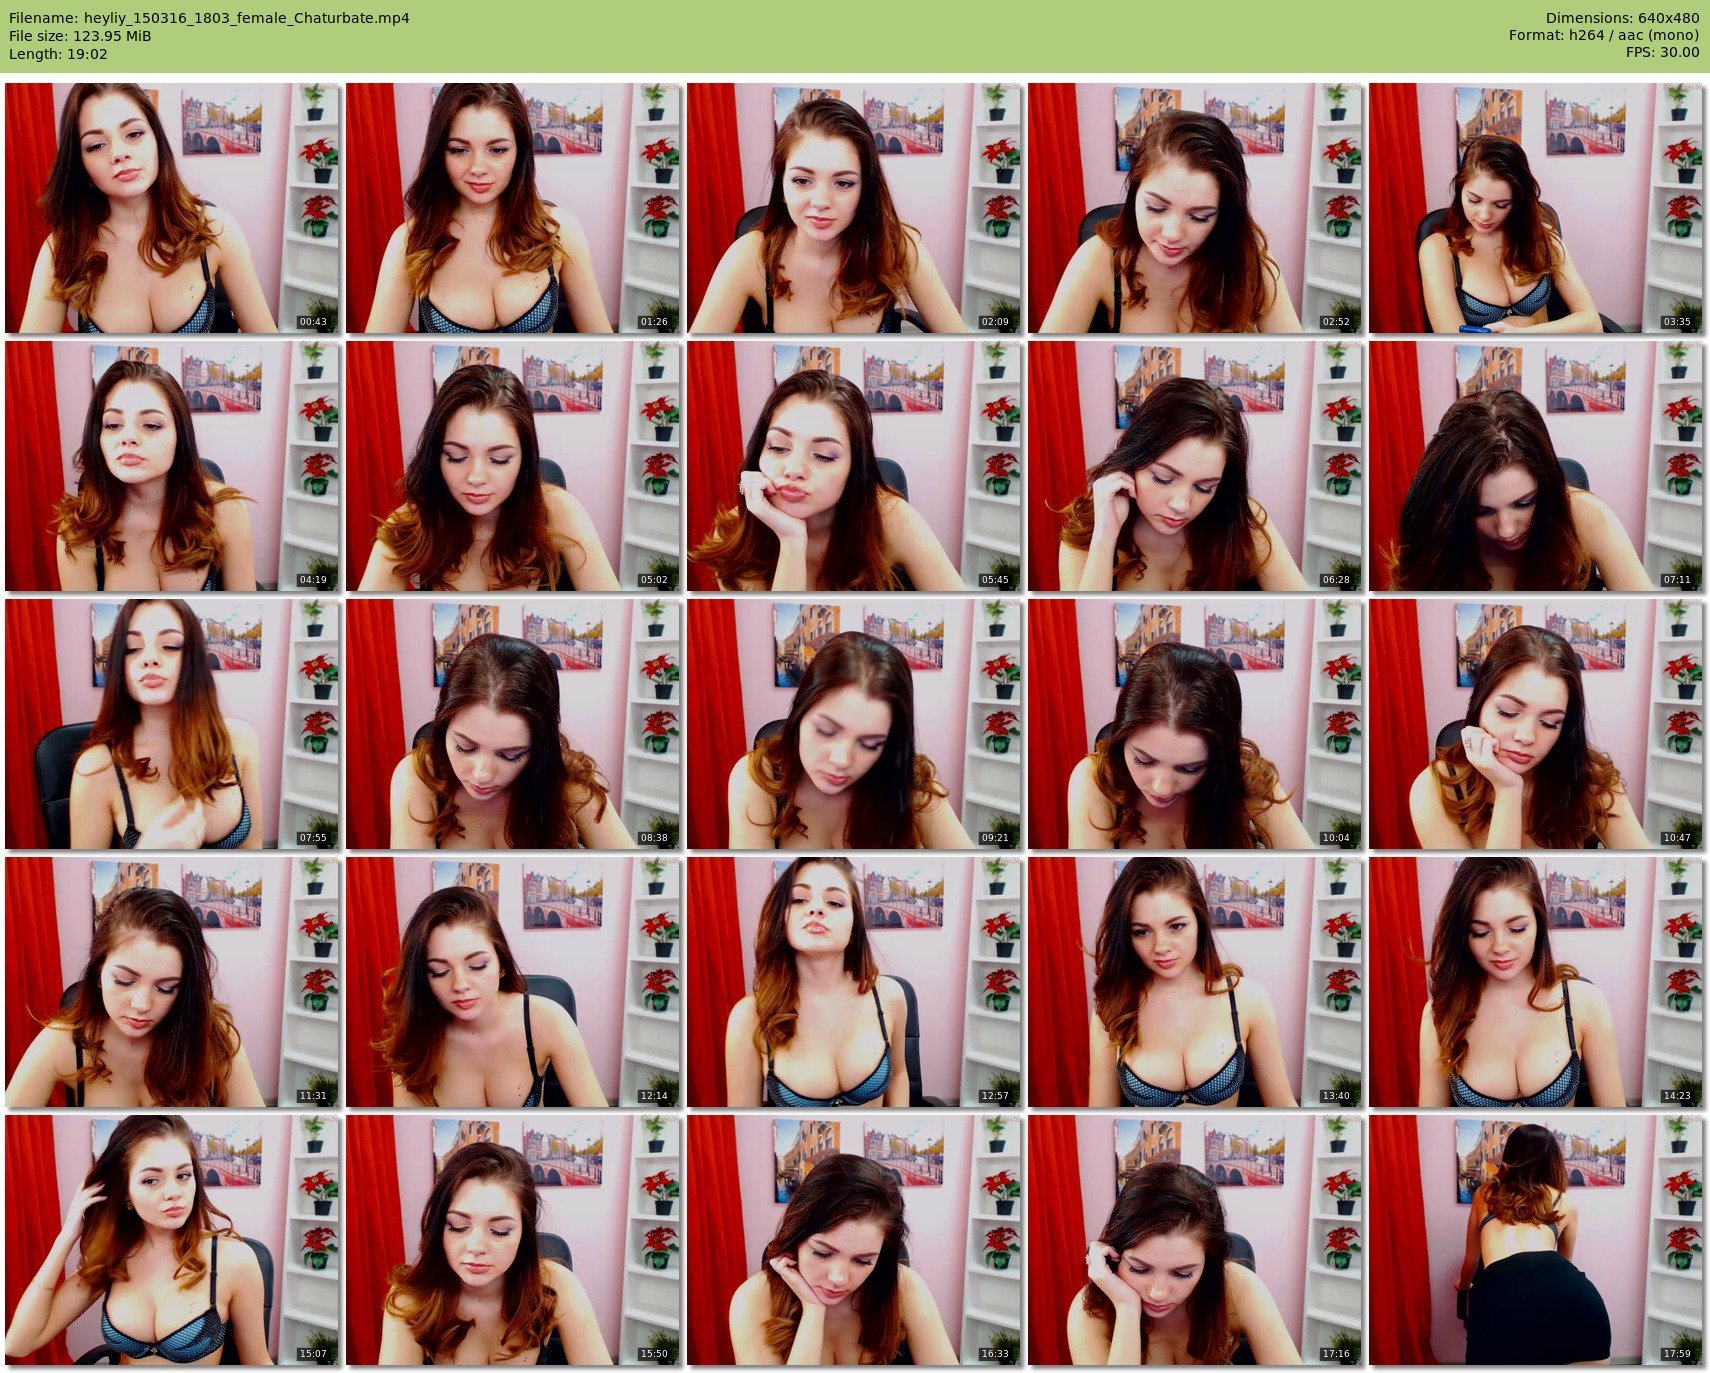This screenshot has height=1373, width=1710.
Task: Open the thumbnail timestamped 00:43
Action: (x=172, y=208)
